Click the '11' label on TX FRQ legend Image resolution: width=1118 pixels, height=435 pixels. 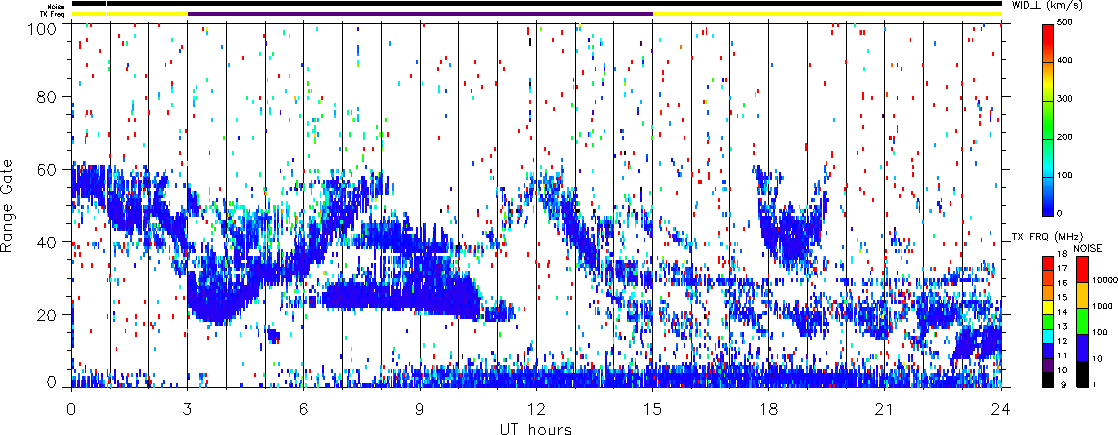(1062, 356)
